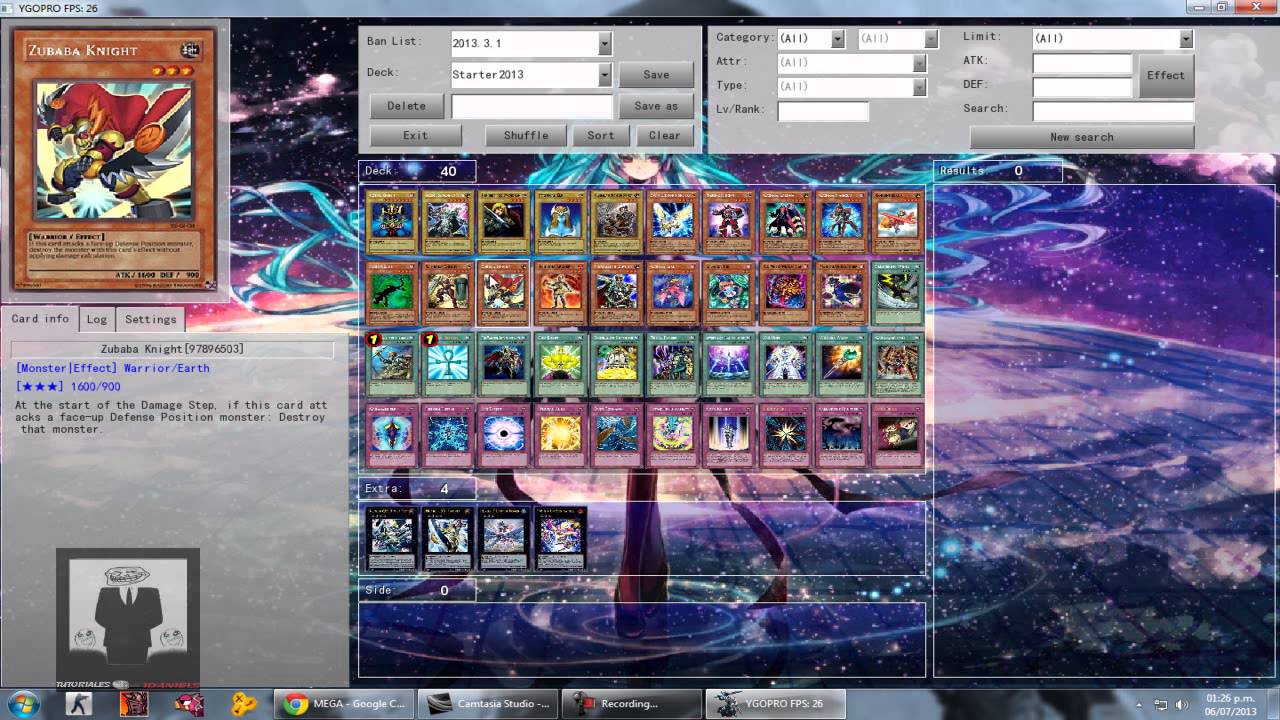Click the Save as button
Screen dimensions: 1280x720
(x=656, y=105)
